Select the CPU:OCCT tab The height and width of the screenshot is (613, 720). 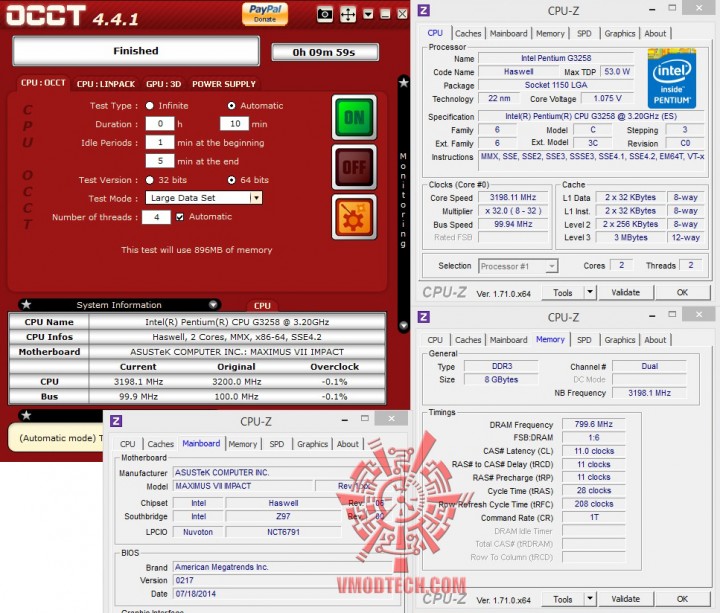click(x=43, y=83)
